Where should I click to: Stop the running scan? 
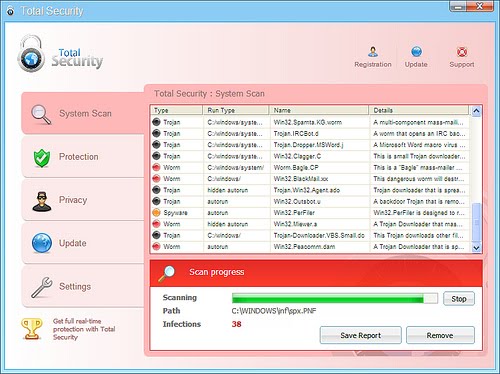(459, 299)
